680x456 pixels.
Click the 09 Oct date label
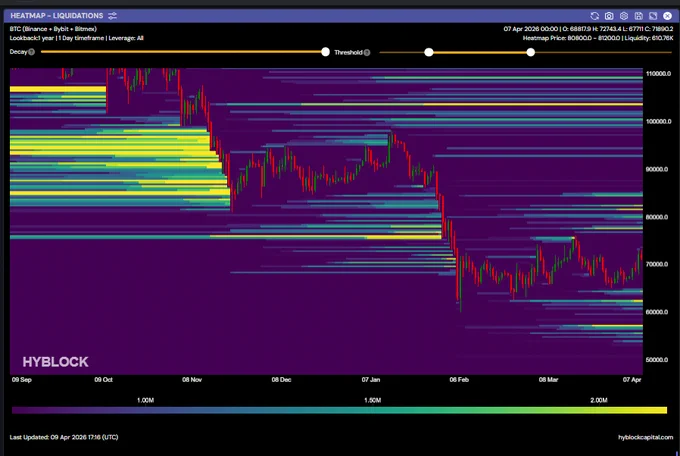click(103, 380)
